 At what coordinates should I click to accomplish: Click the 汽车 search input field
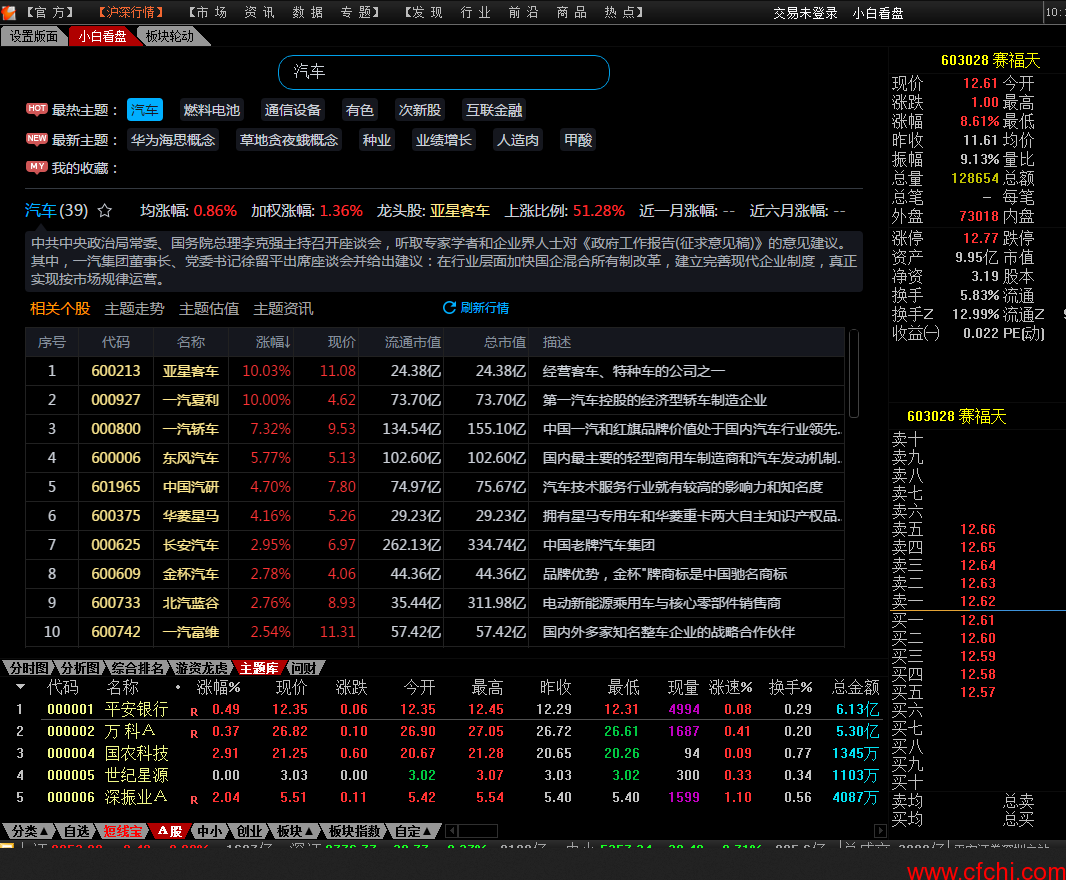tap(443, 72)
